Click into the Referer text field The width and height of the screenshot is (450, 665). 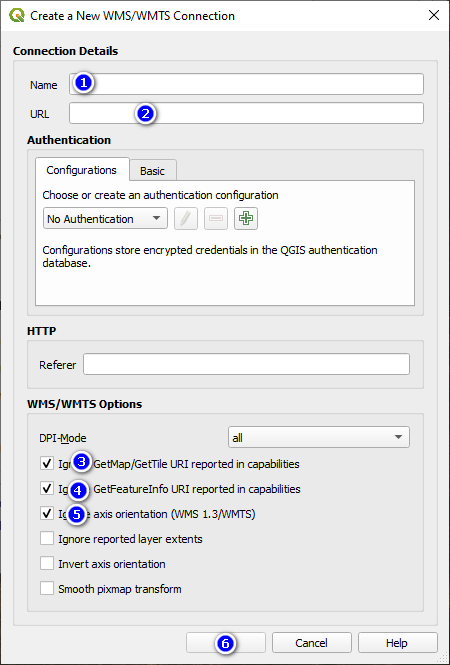pyautogui.click(x=246, y=364)
